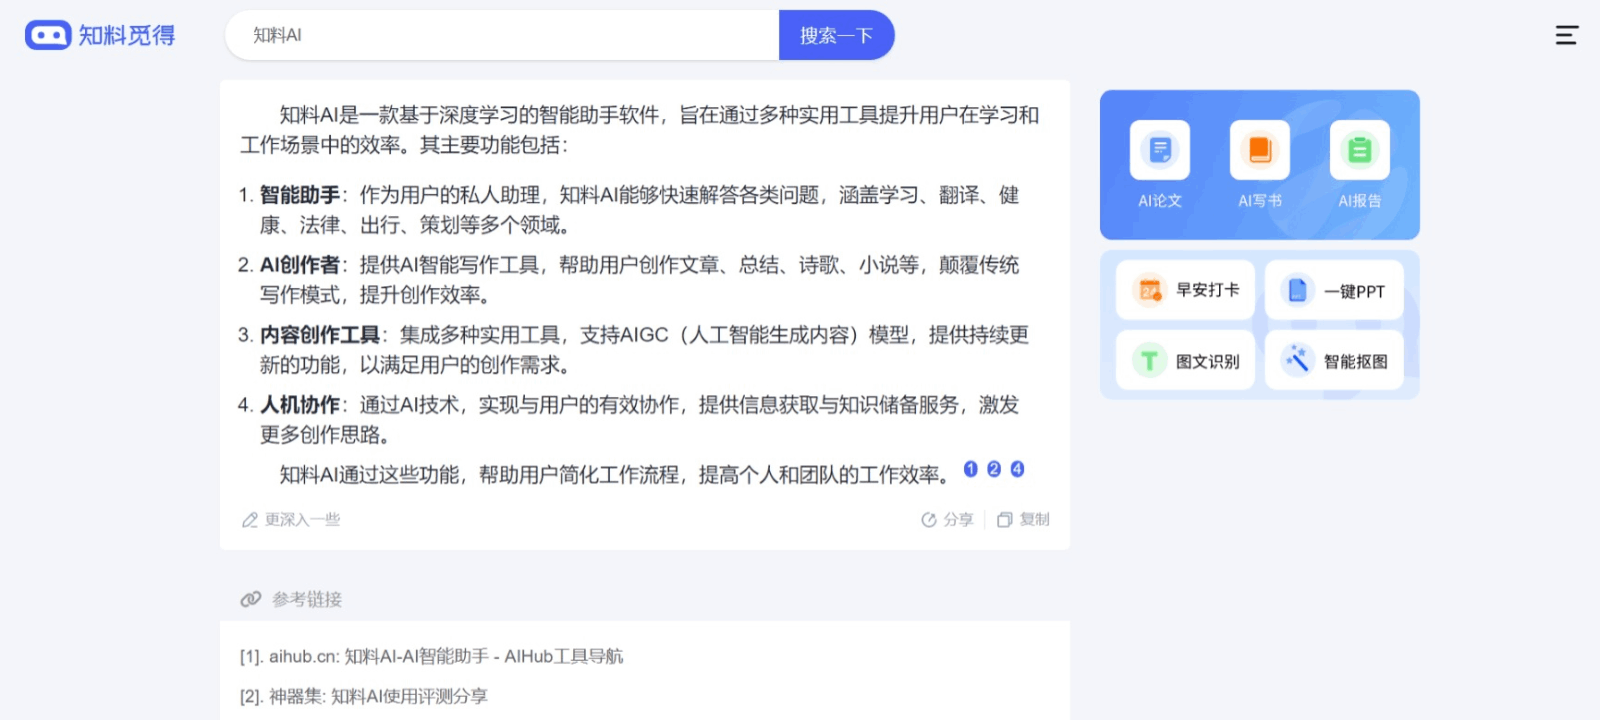Image resolution: width=1600 pixels, height=720 pixels.
Task: Click the 知料觅得 robot logo icon
Action: (x=48, y=35)
